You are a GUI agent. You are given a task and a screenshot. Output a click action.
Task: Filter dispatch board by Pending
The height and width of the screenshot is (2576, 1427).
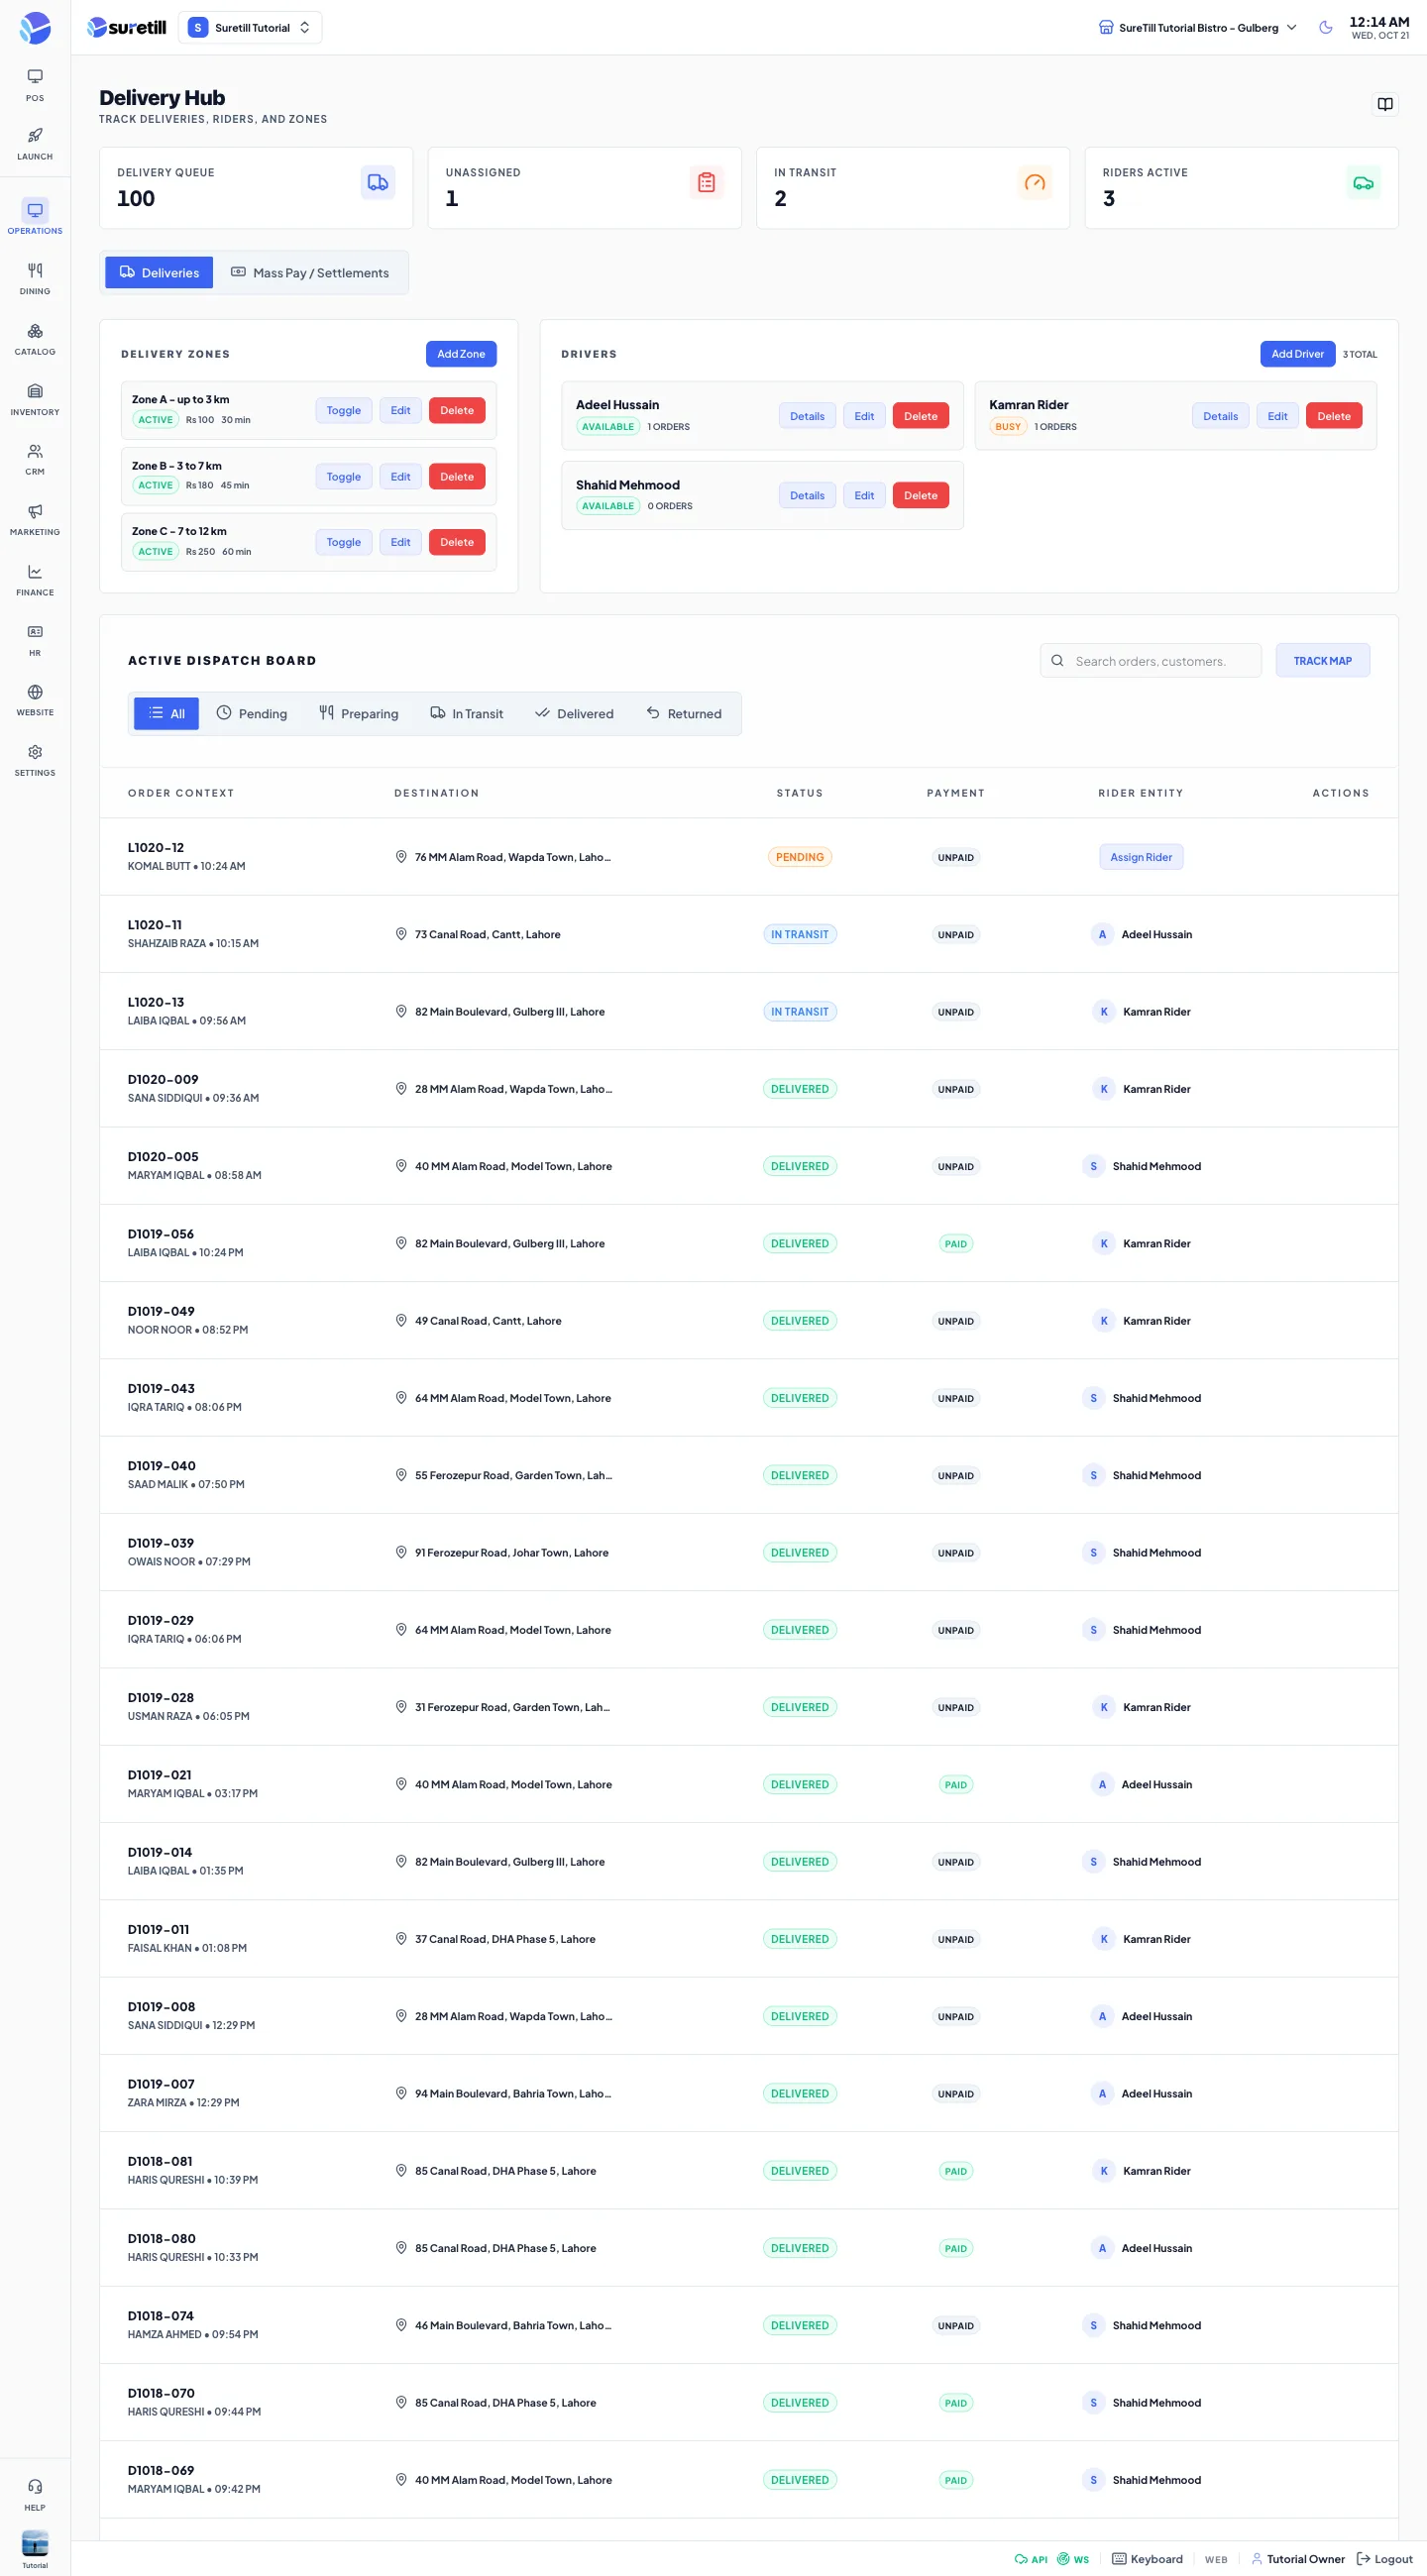click(252, 713)
